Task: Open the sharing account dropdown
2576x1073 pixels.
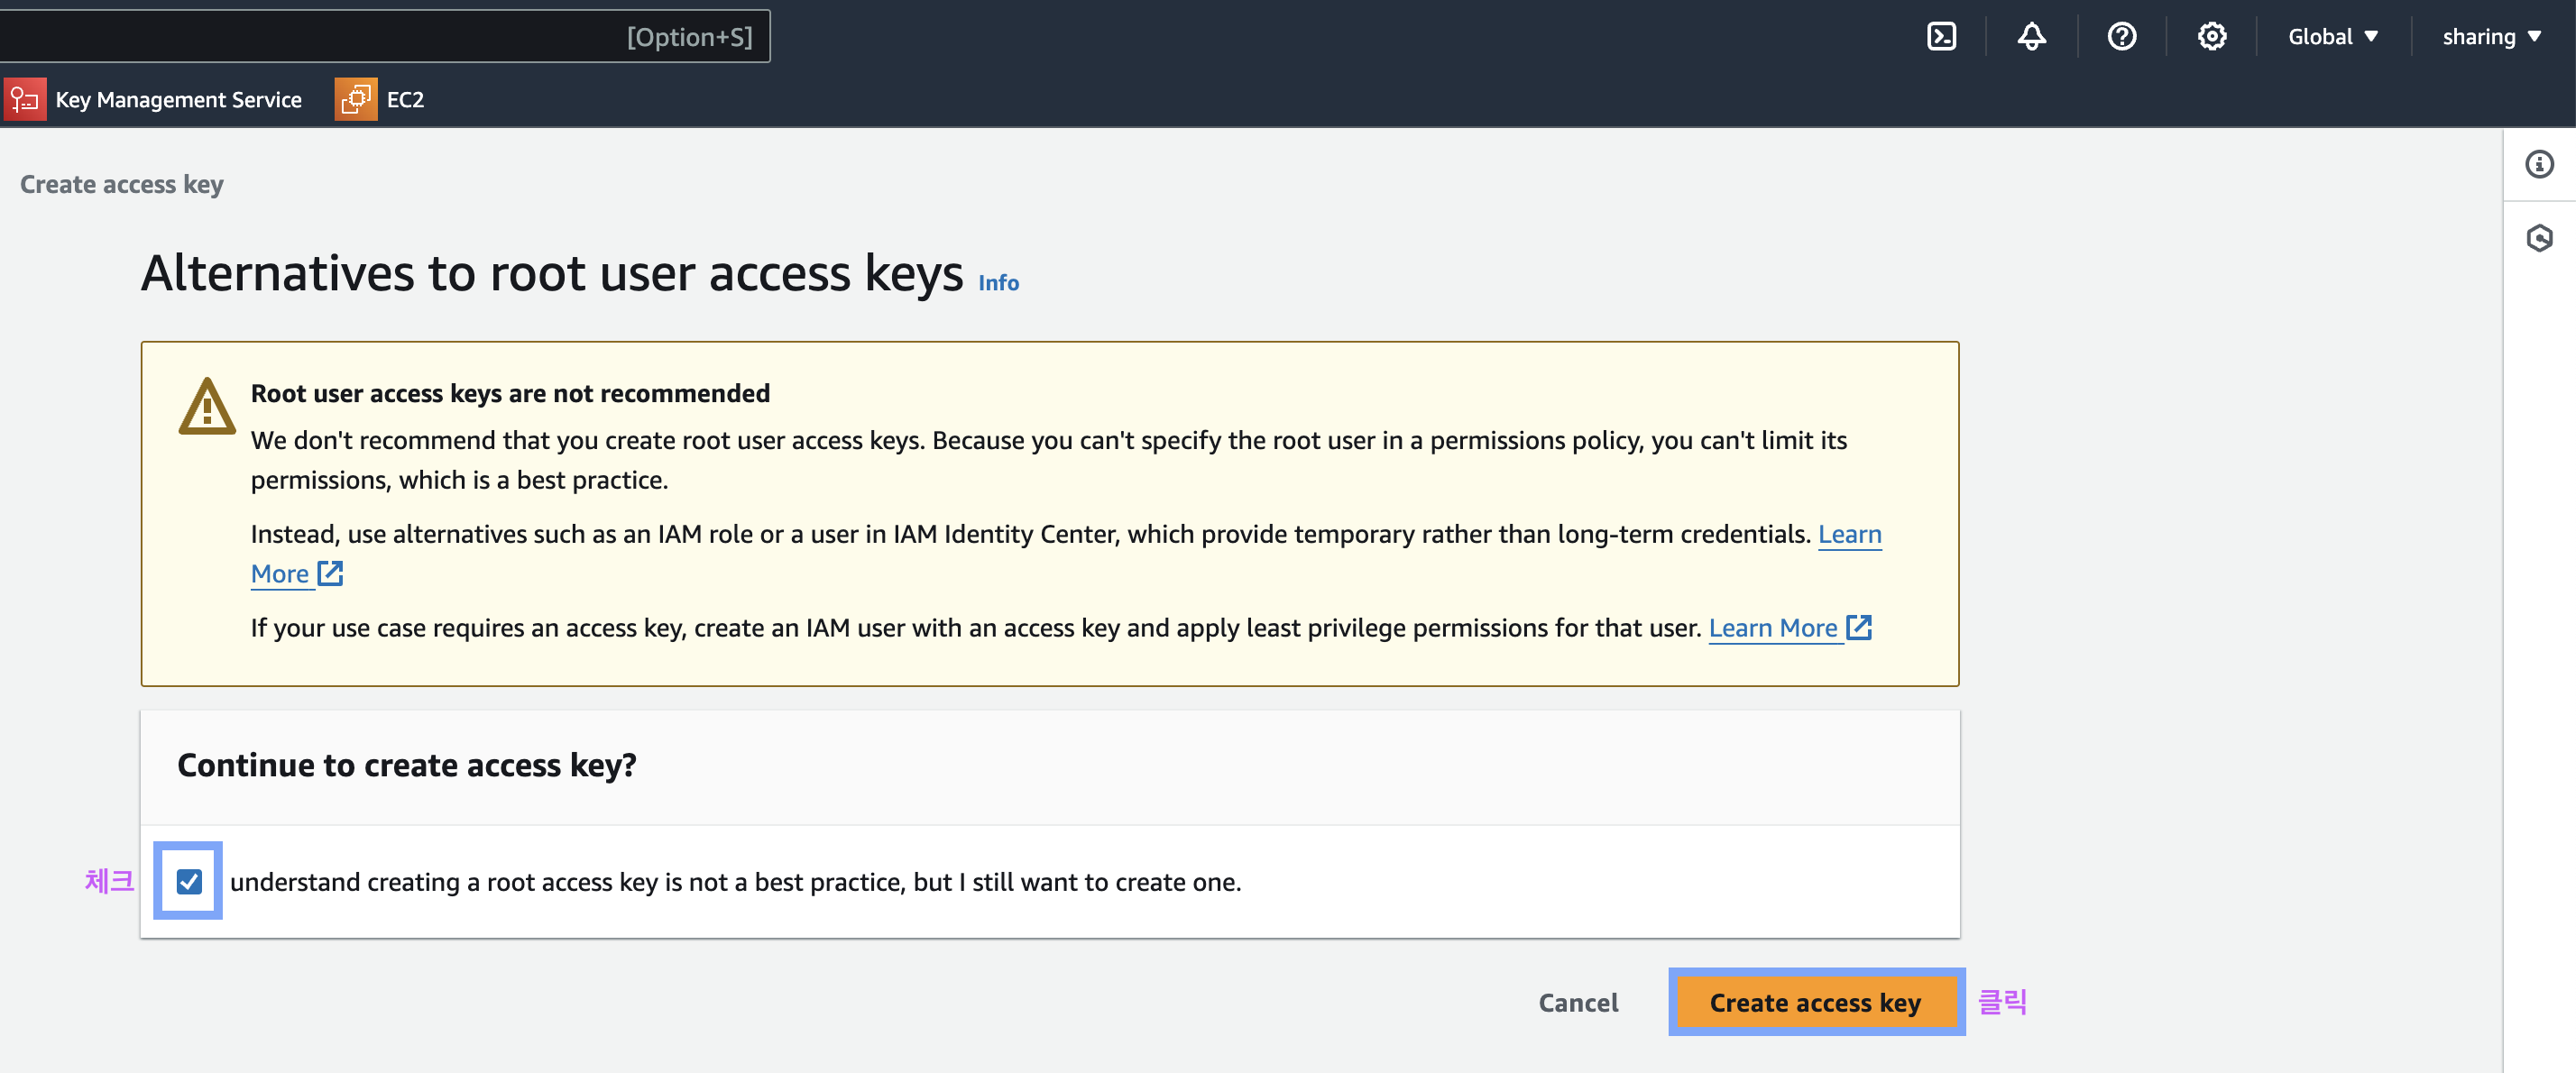Action: coord(2490,37)
